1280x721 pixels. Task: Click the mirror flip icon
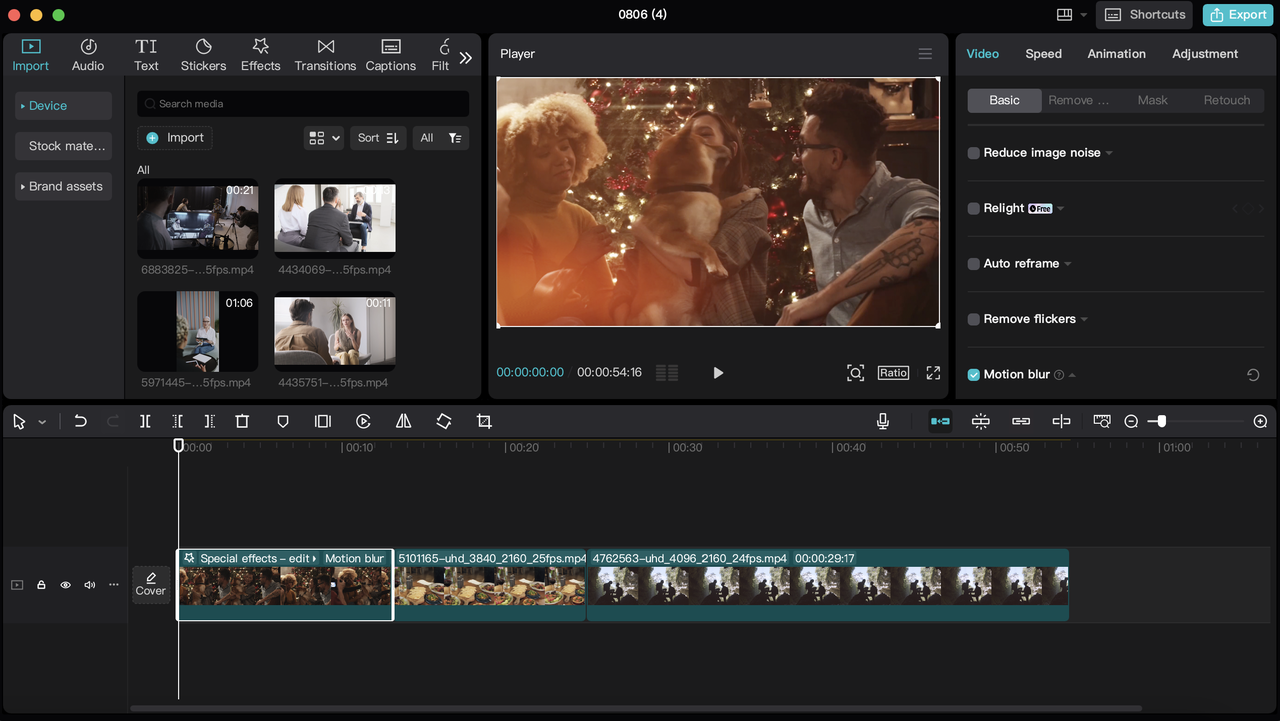(403, 422)
